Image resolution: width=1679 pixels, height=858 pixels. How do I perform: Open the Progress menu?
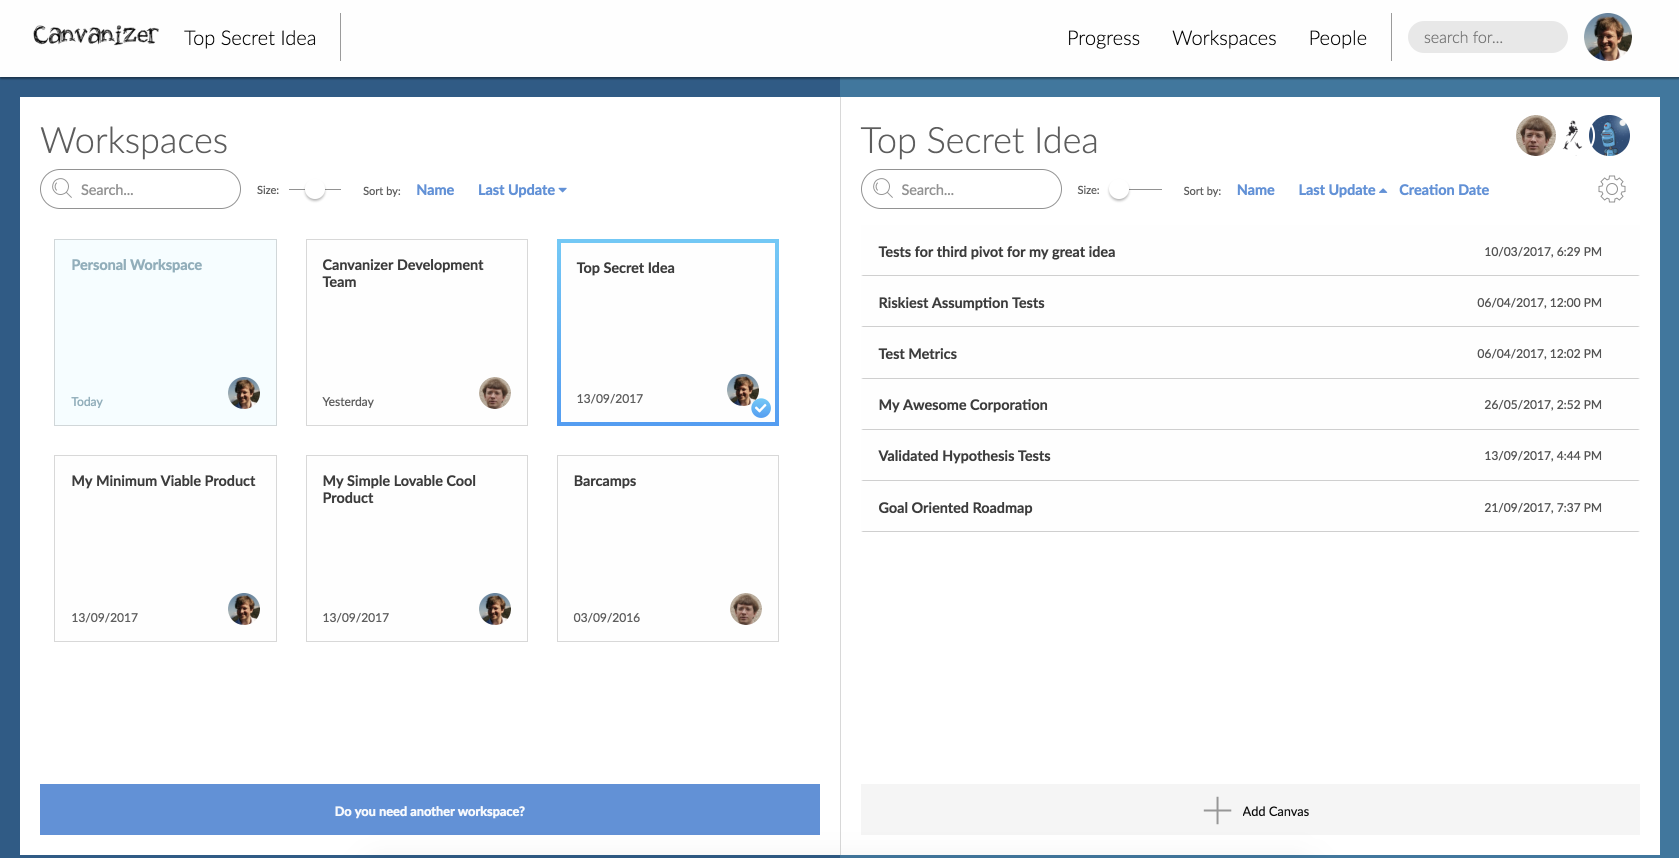point(1103,38)
